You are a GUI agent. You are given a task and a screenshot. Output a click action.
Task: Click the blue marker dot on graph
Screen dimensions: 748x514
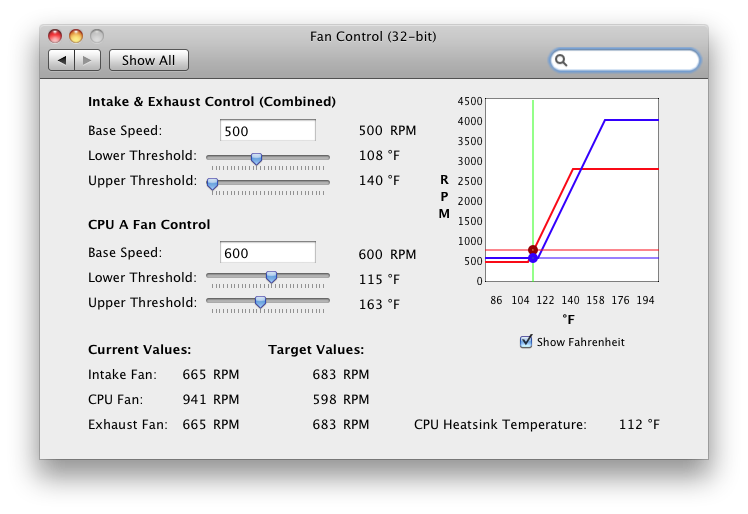coord(533,258)
